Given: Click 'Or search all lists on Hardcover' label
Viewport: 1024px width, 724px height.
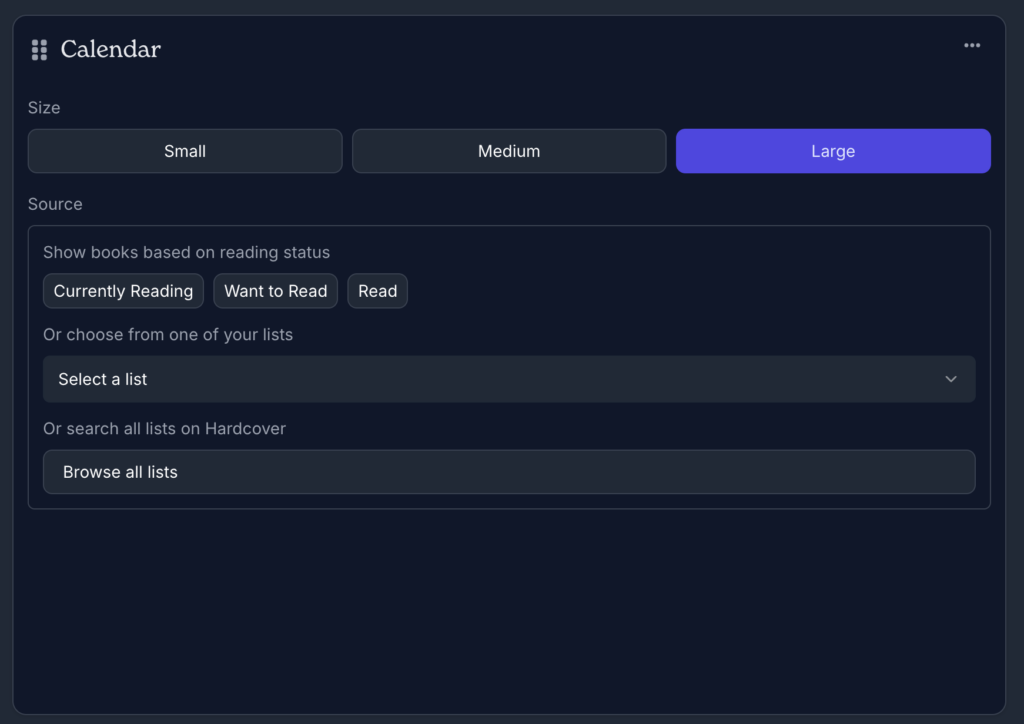Looking at the screenshot, I should pos(164,428).
